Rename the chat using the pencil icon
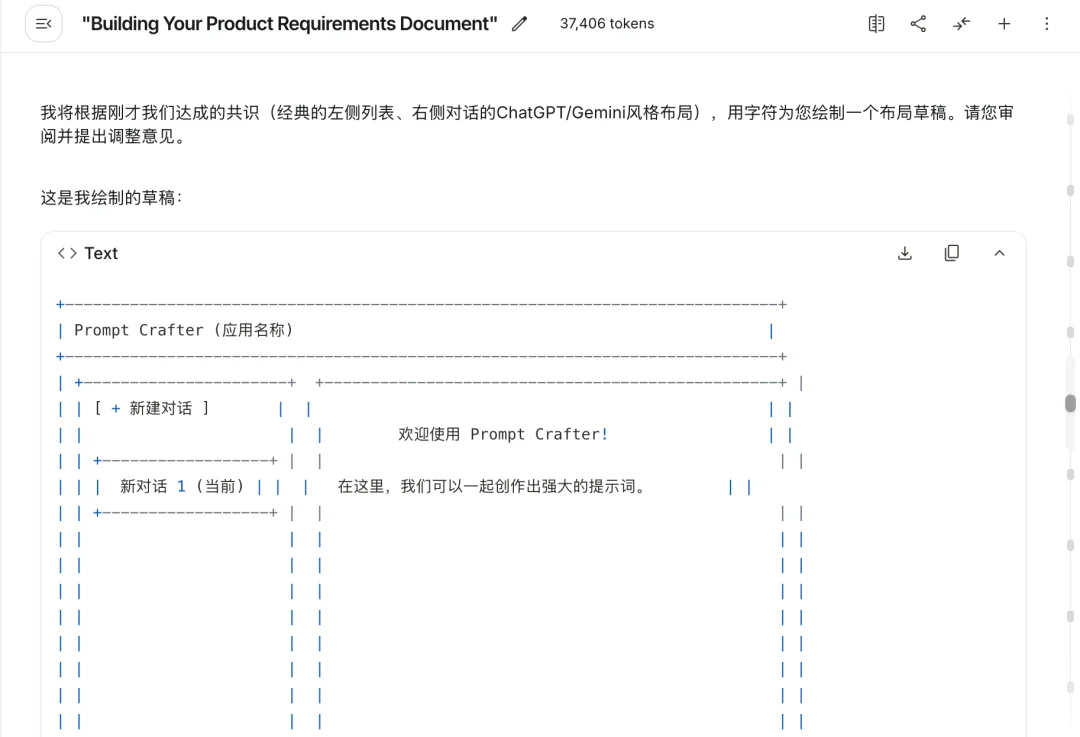 518,23
